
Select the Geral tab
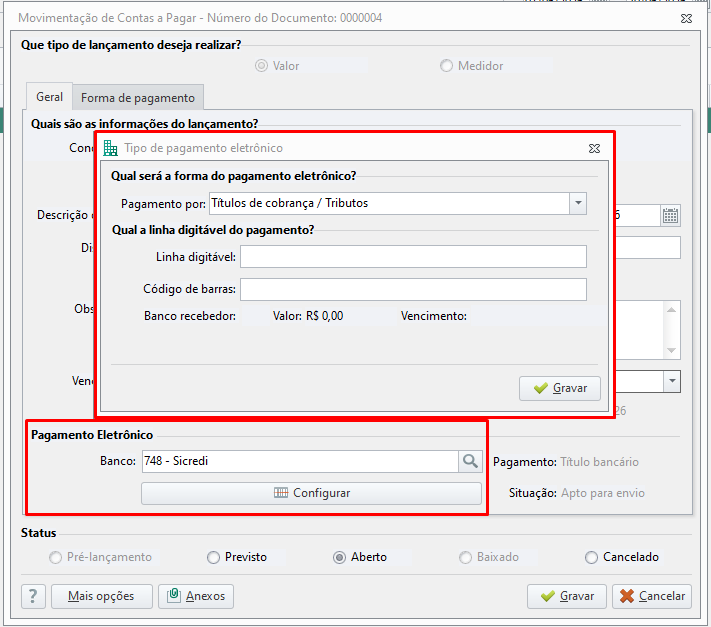pyautogui.click(x=49, y=97)
